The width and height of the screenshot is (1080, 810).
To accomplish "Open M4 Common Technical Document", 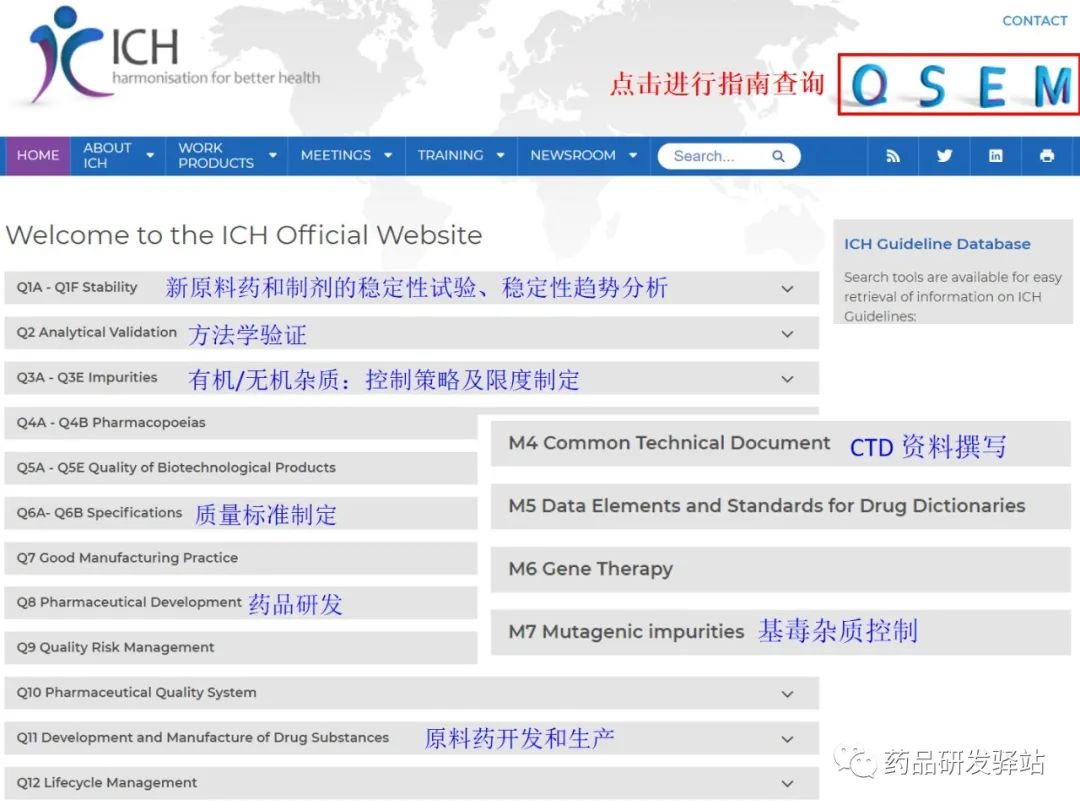I will (x=780, y=444).
